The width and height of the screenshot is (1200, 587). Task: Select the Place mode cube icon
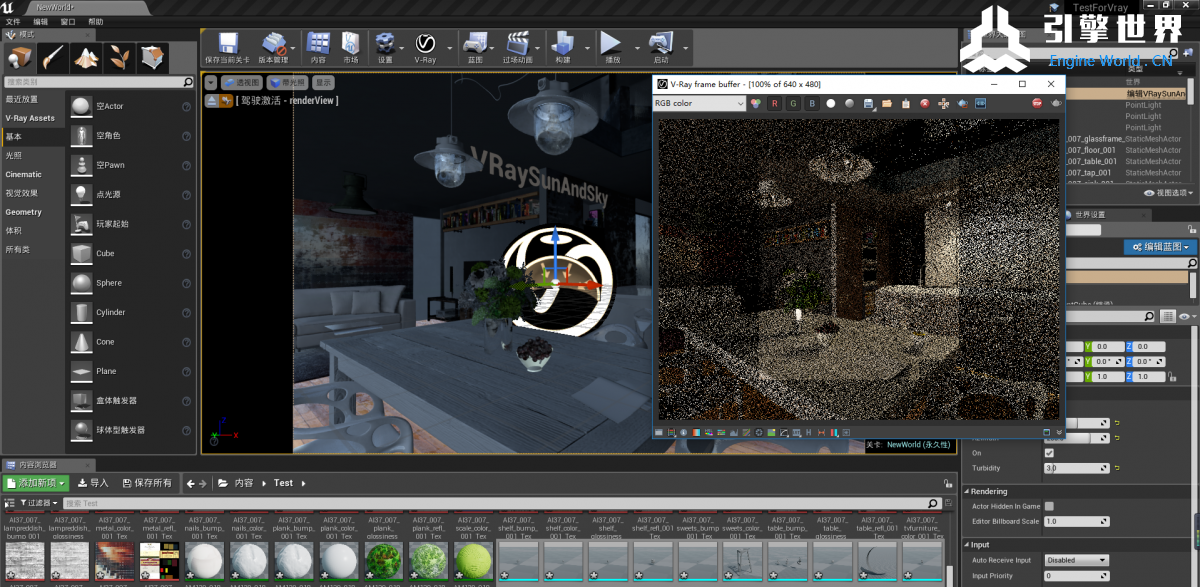click(x=20, y=57)
